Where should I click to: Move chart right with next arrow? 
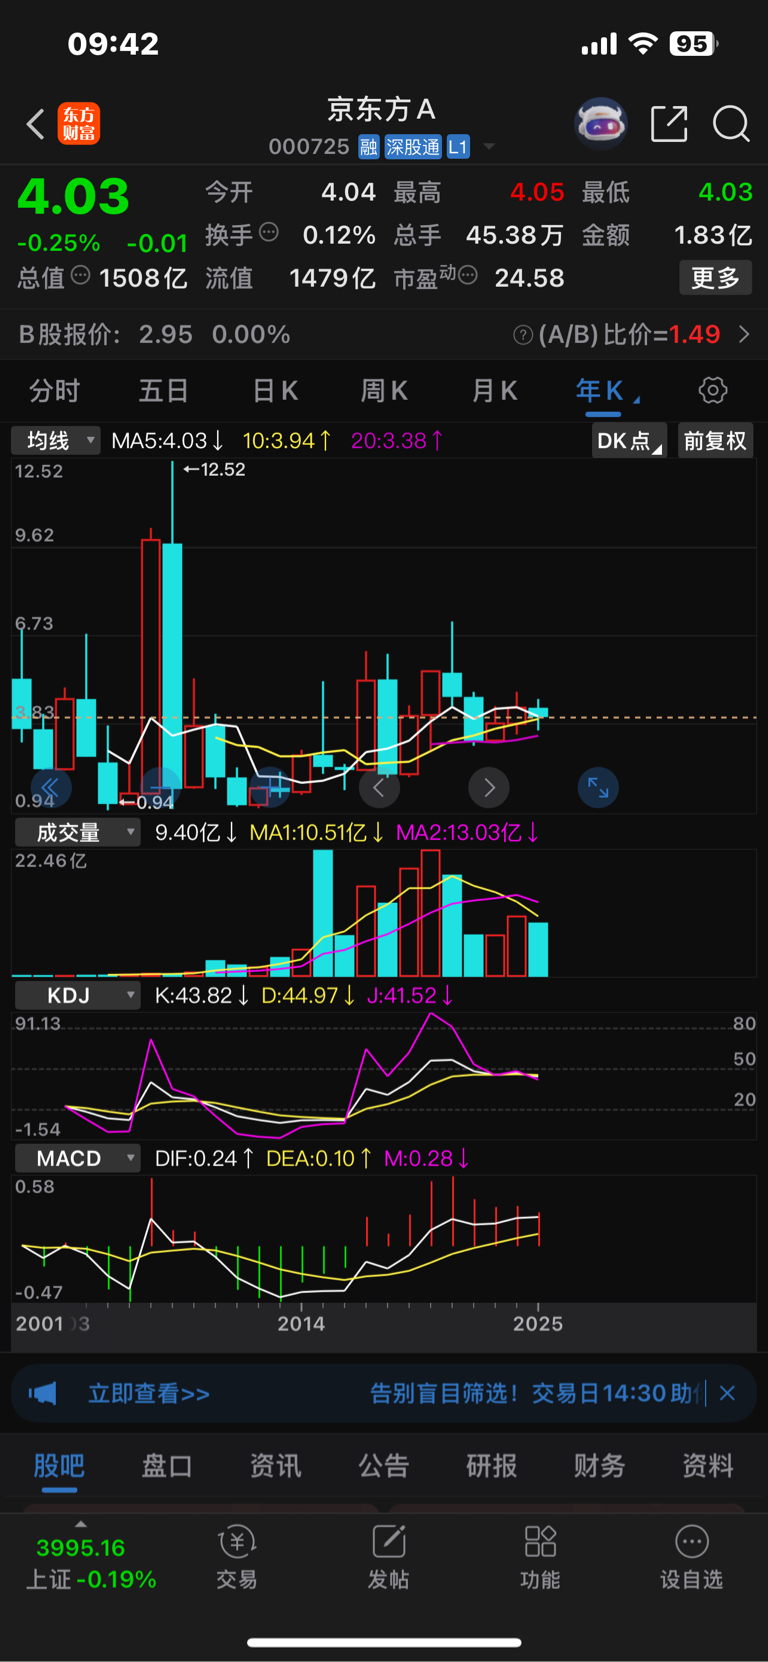(x=489, y=788)
